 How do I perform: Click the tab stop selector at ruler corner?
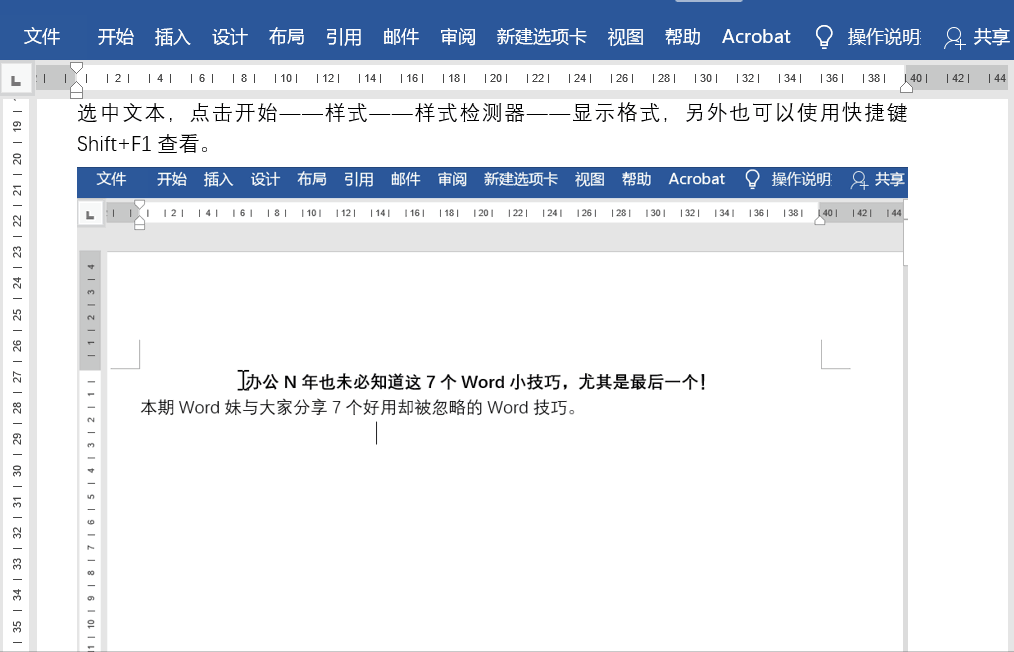[16, 79]
